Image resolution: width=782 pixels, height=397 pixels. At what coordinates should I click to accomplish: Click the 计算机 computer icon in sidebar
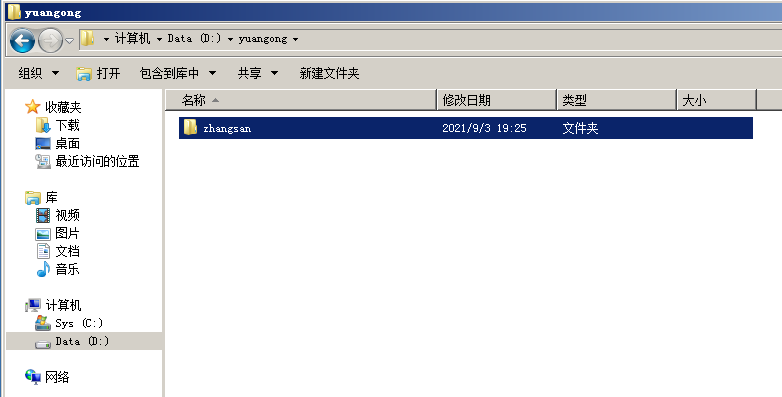tap(33, 305)
